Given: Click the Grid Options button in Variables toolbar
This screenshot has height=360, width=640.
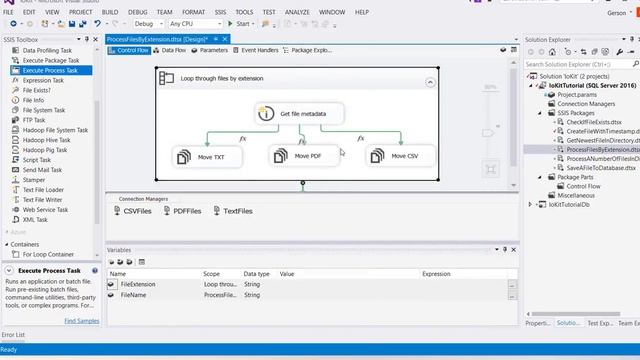Looking at the screenshot, I should coord(142,262).
